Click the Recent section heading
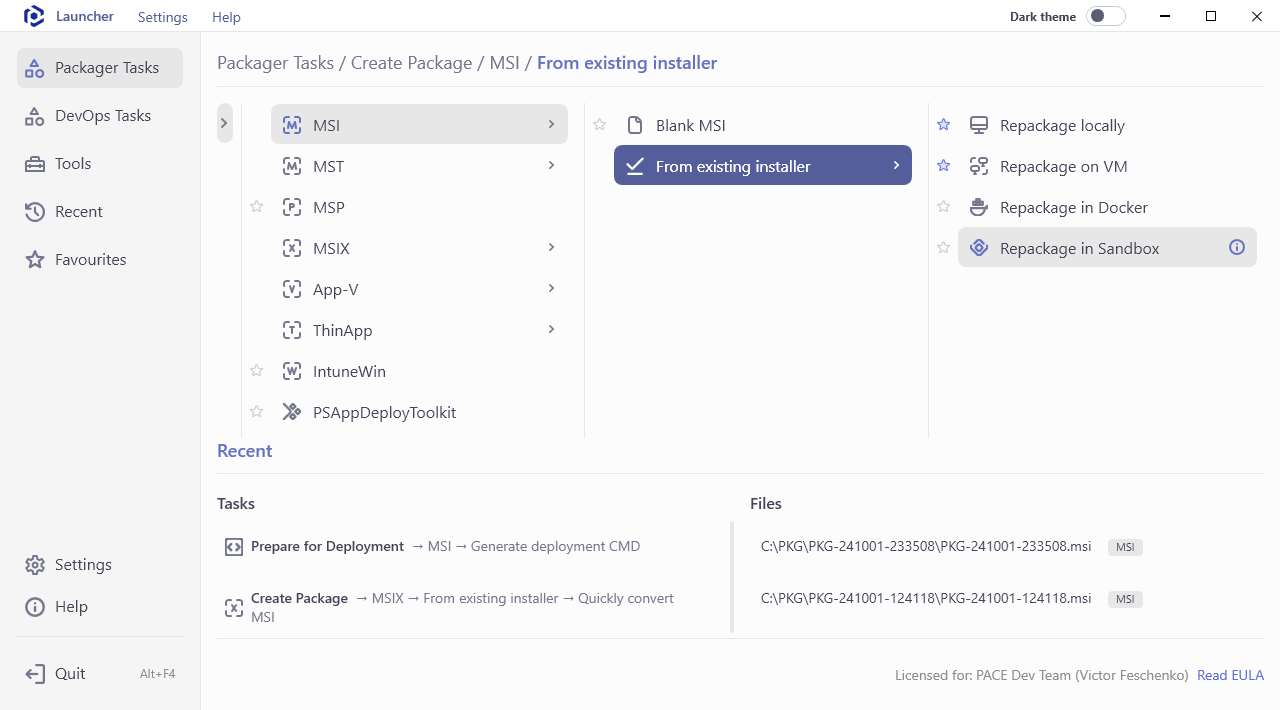This screenshot has width=1280, height=710. pyautogui.click(x=245, y=451)
